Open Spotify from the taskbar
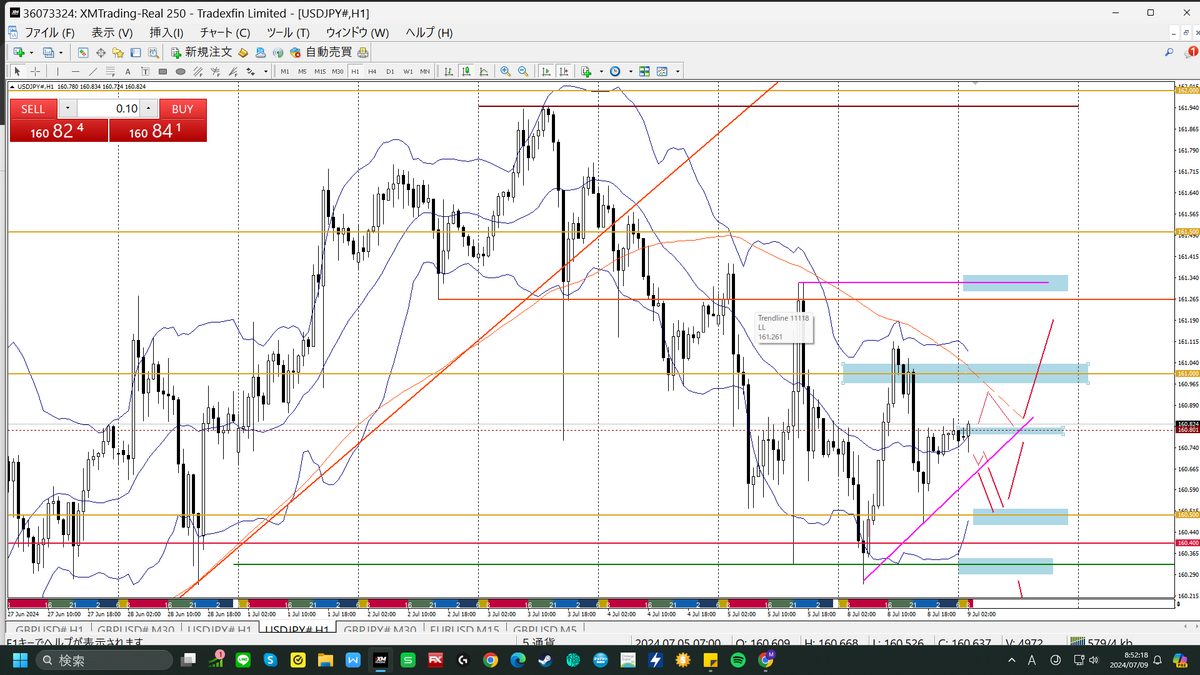The width and height of the screenshot is (1200, 675). pyautogui.click(x=738, y=661)
